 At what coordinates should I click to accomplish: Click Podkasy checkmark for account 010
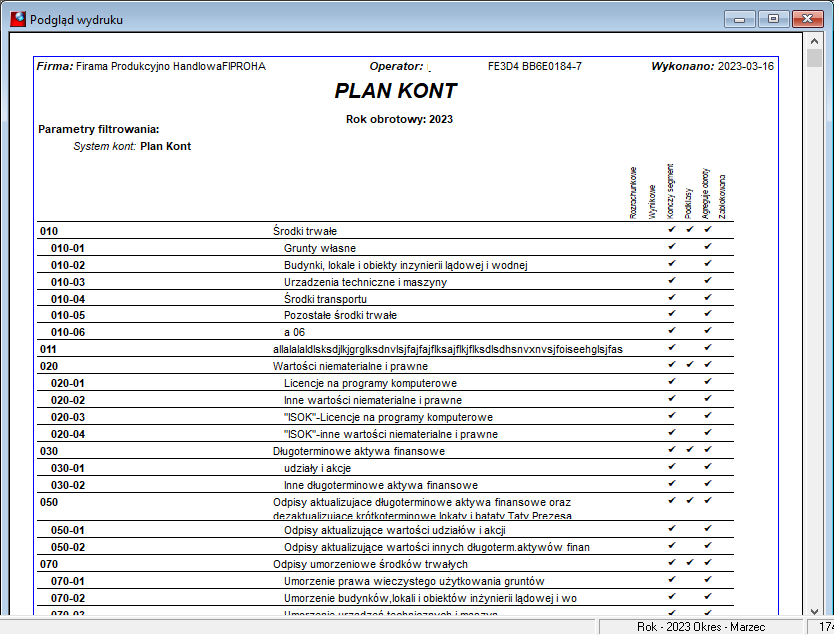click(690, 229)
